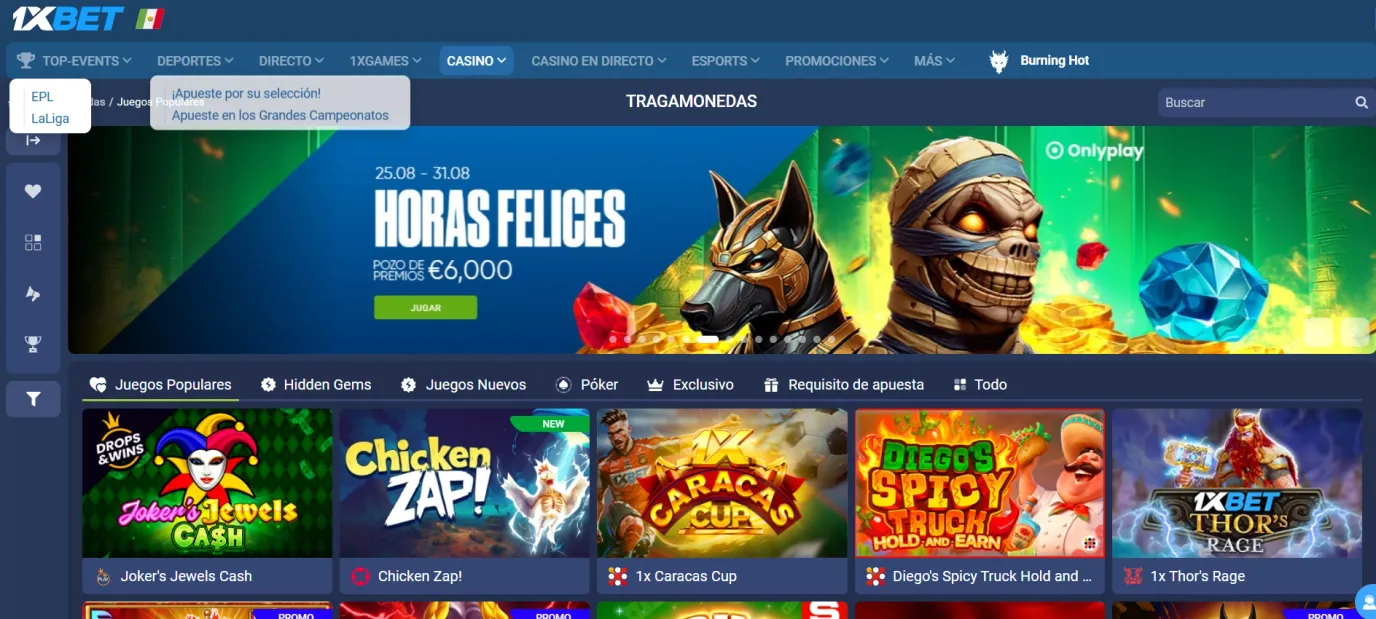Image resolution: width=1376 pixels, height=619 pixels.
Task: Open the favorites heart icon in sidebar
Action: (x=33, y=191)
